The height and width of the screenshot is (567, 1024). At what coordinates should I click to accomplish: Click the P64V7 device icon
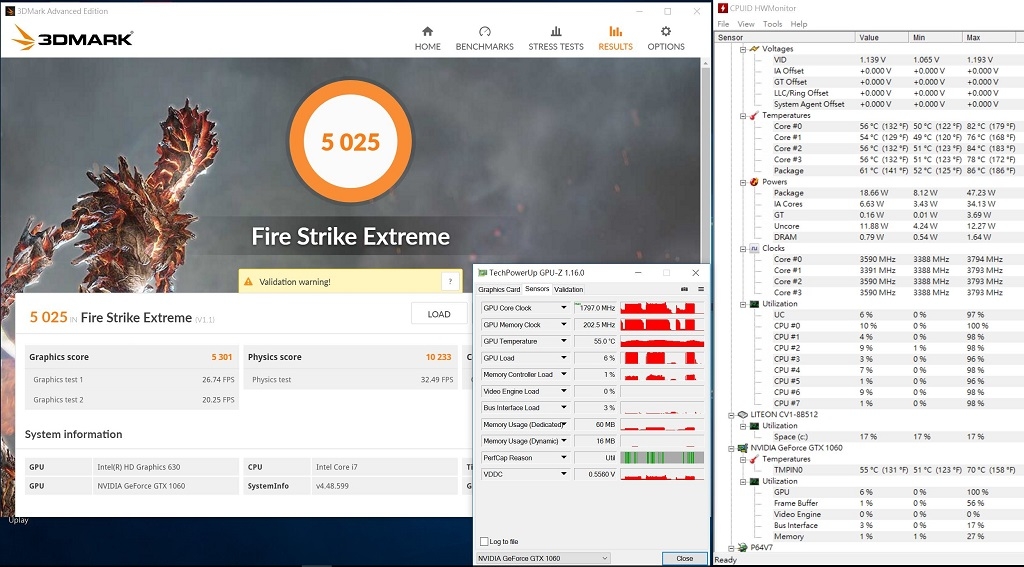click(743, 547)
